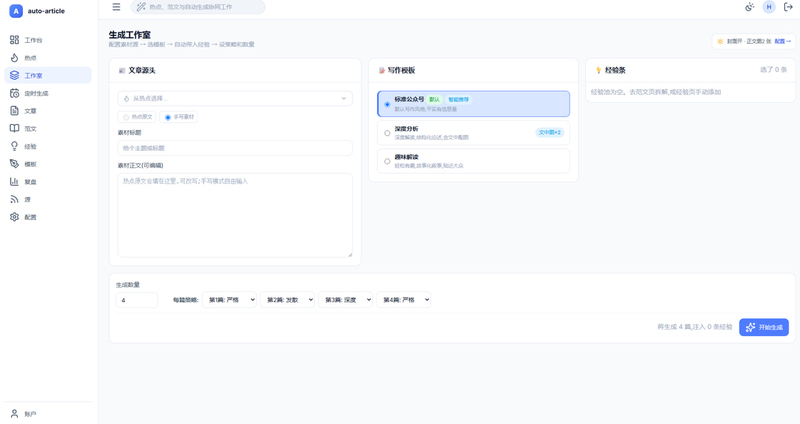Click the 每篇策略 label
800x424 pixels.
pos(186,300)
